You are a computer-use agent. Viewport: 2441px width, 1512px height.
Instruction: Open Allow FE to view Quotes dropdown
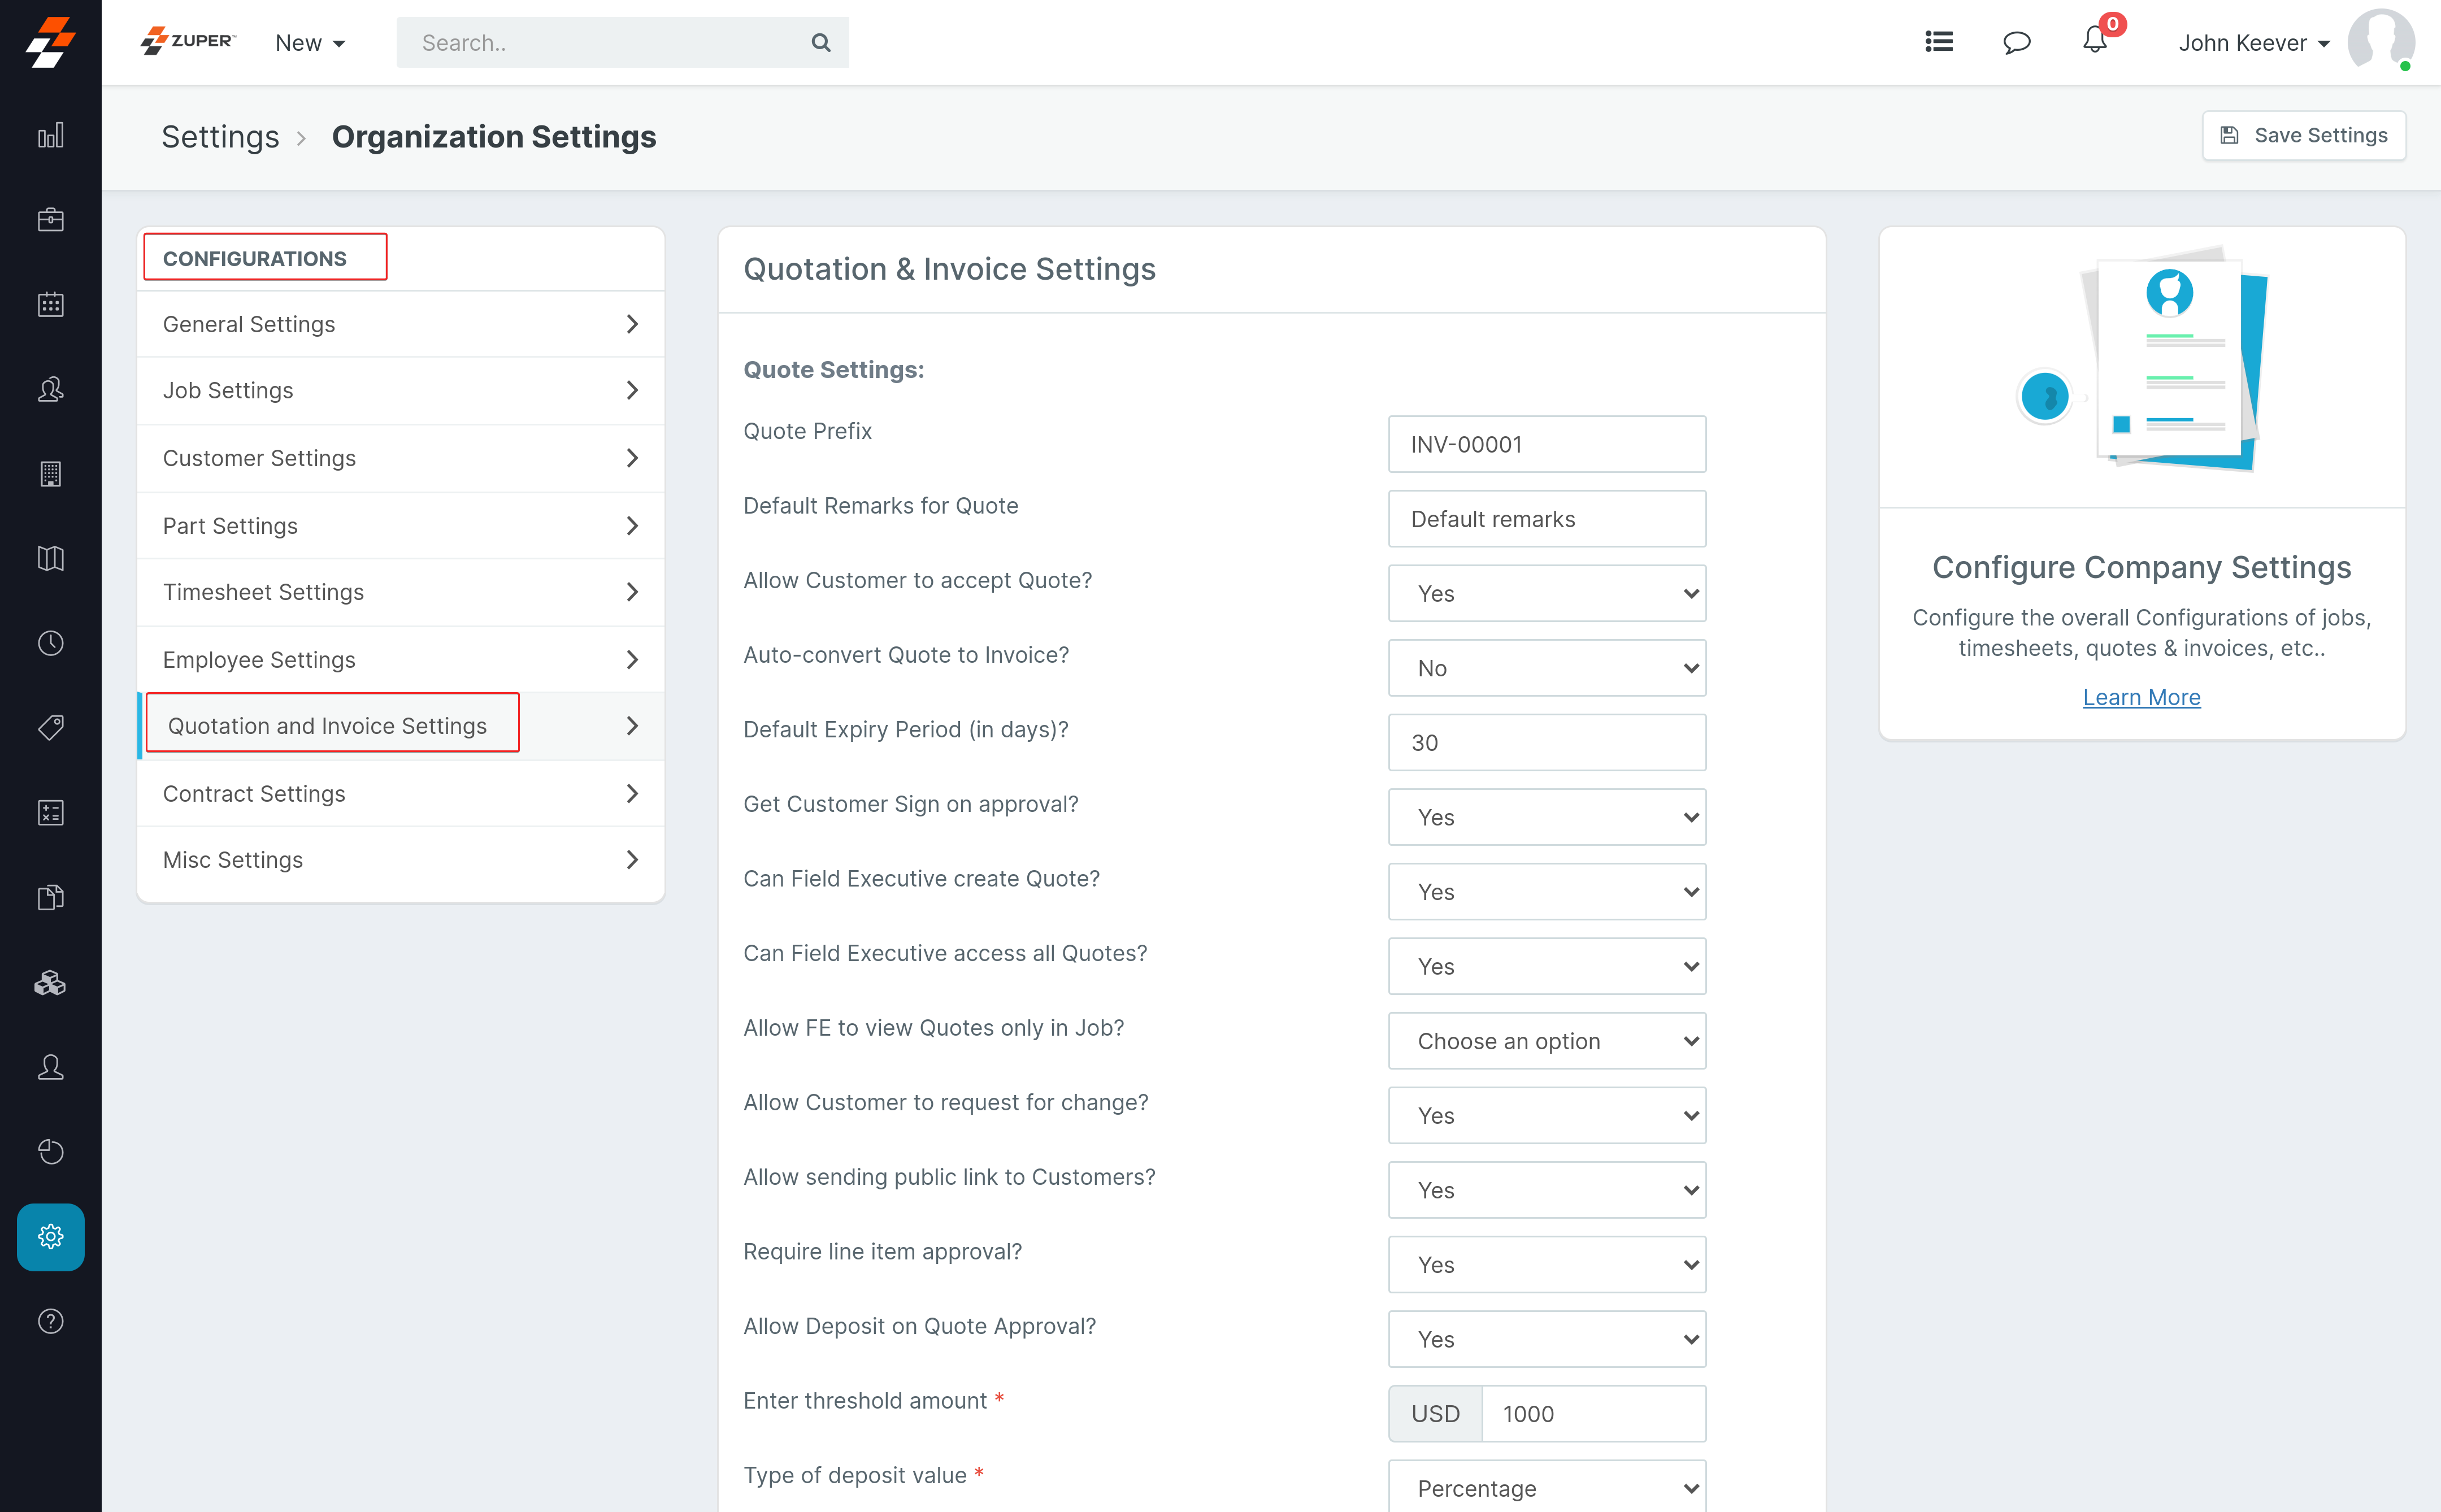tap(1546, 1041)
